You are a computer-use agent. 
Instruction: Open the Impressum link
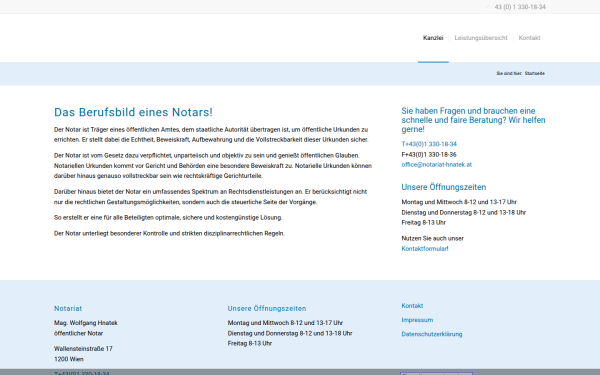coord(417,320)
